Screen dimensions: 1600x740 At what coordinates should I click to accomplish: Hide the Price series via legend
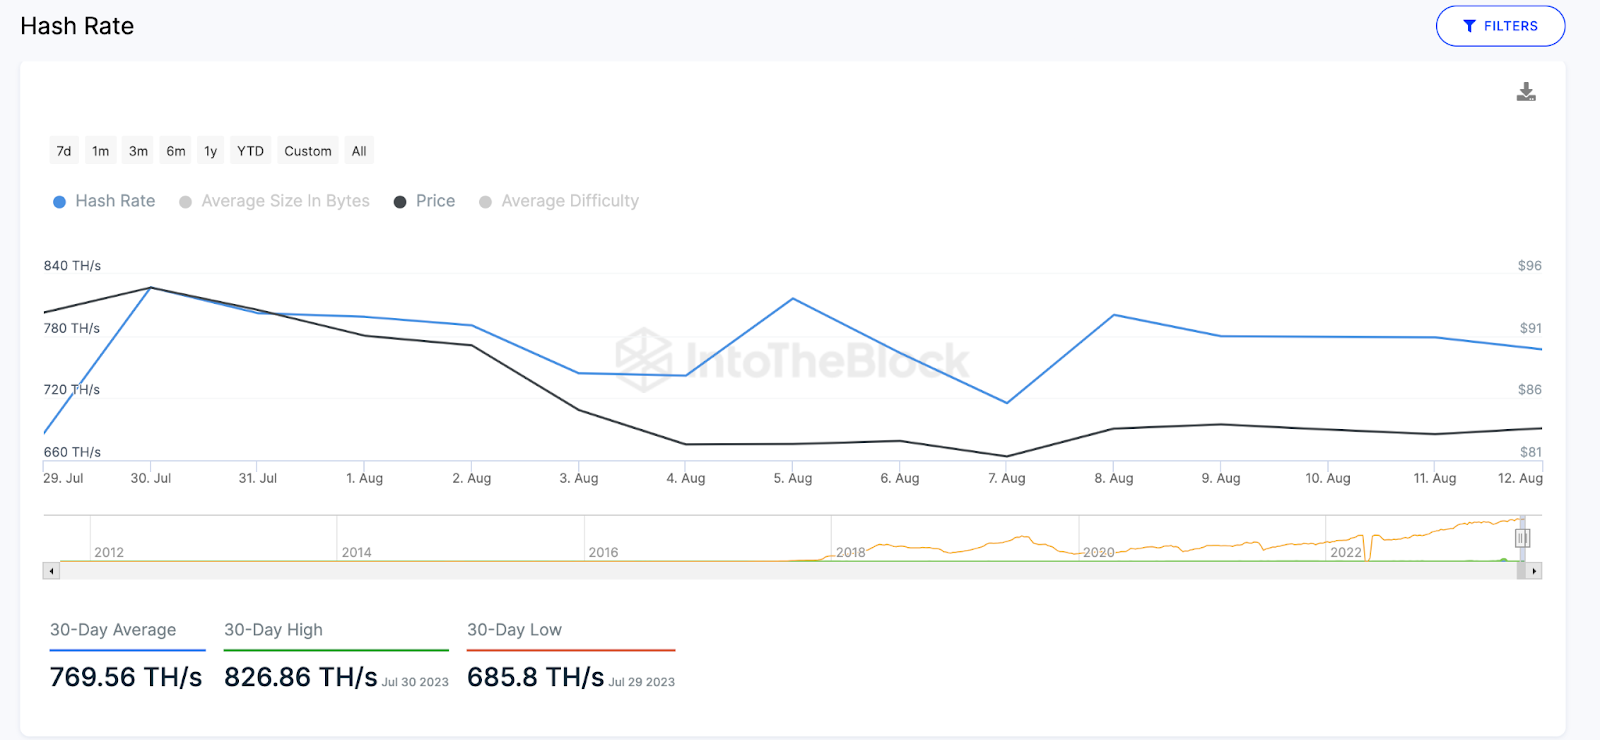point(424,201)
